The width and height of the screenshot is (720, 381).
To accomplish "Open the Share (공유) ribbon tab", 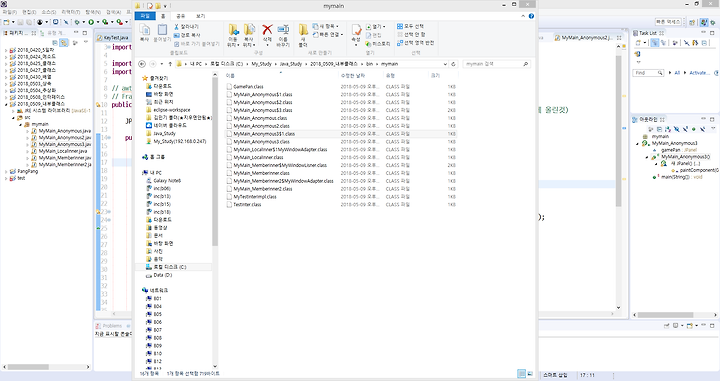I will [181, 16].
